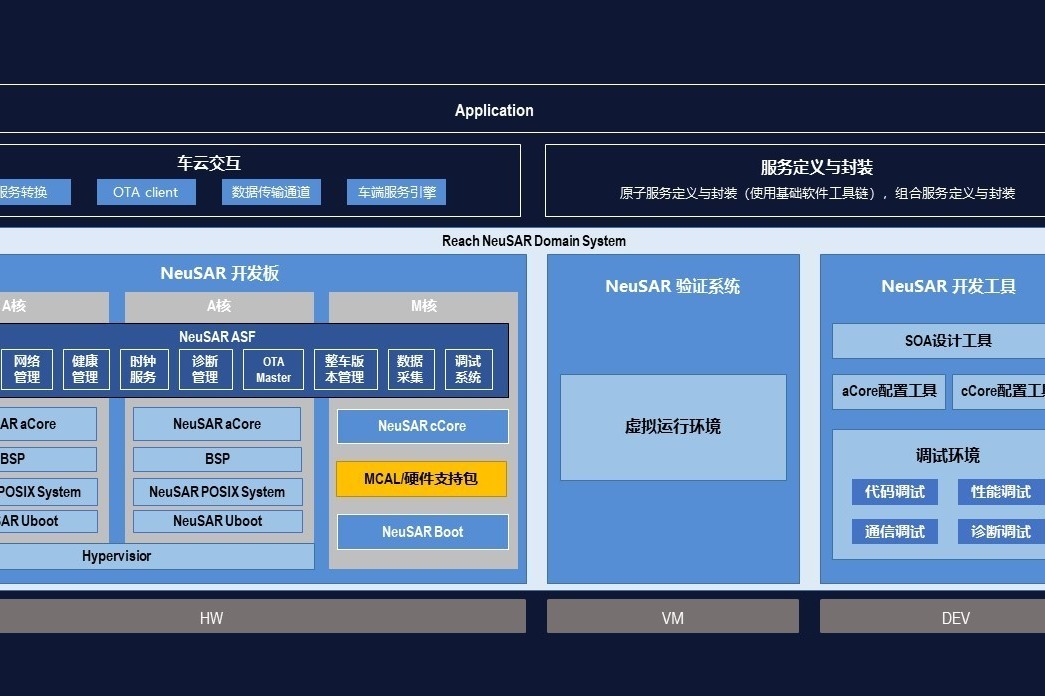
Task: Expand the NeuSAR 开发板 panel
Action: (223, 273)
